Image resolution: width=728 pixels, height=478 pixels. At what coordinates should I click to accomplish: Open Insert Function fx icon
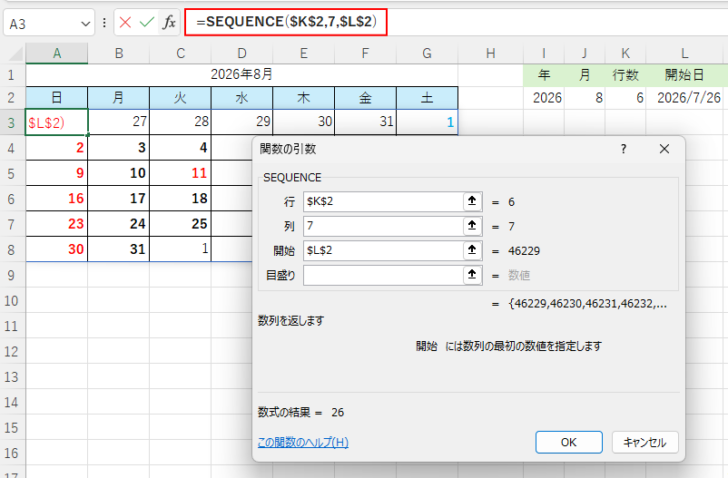[169, 22]
